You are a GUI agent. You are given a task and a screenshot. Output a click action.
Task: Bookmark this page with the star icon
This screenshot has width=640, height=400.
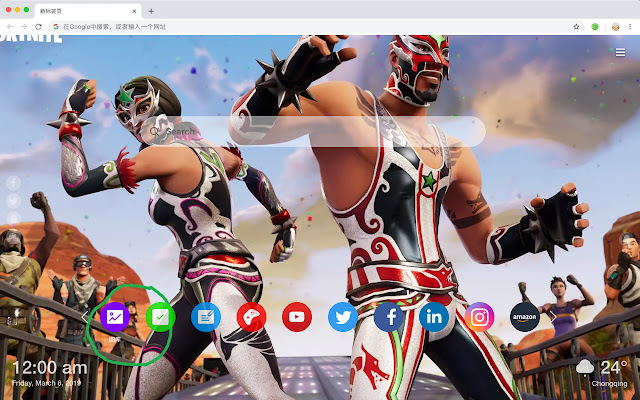click(576, 27)
